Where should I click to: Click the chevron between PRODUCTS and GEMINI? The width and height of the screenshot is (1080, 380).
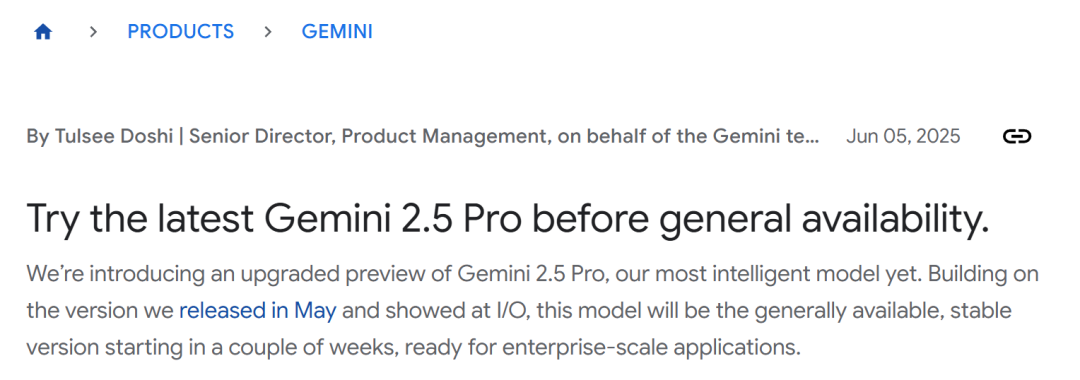point(268,32)
